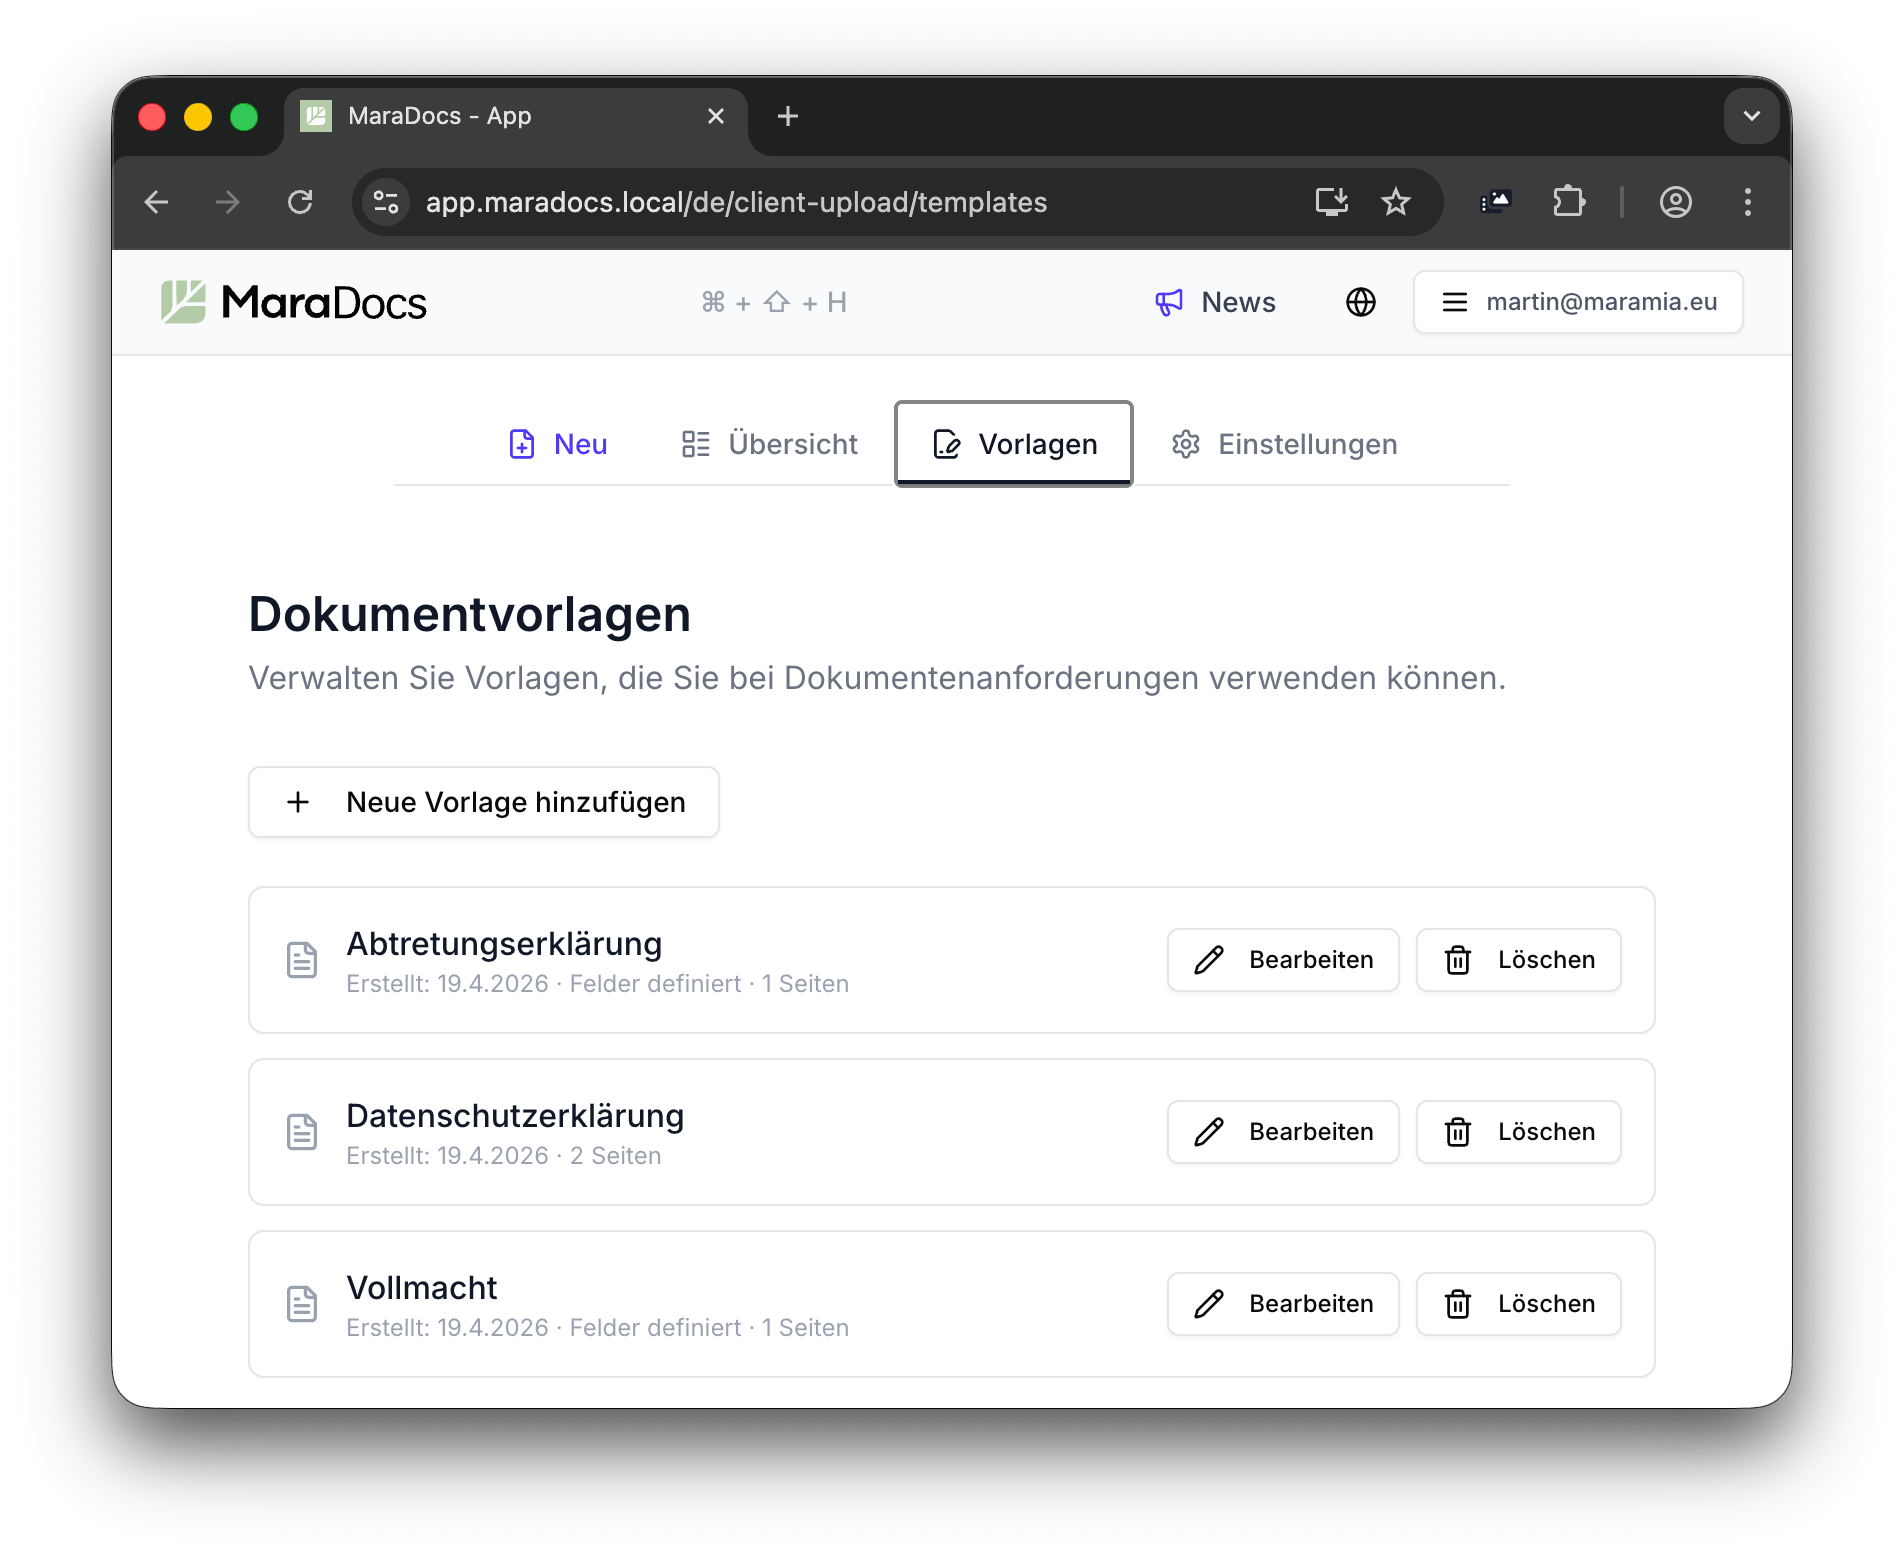This screenshot has width=1904, height=1556.
Task: Click the Vollmacht document icon
Action: tap(302, 1304)
